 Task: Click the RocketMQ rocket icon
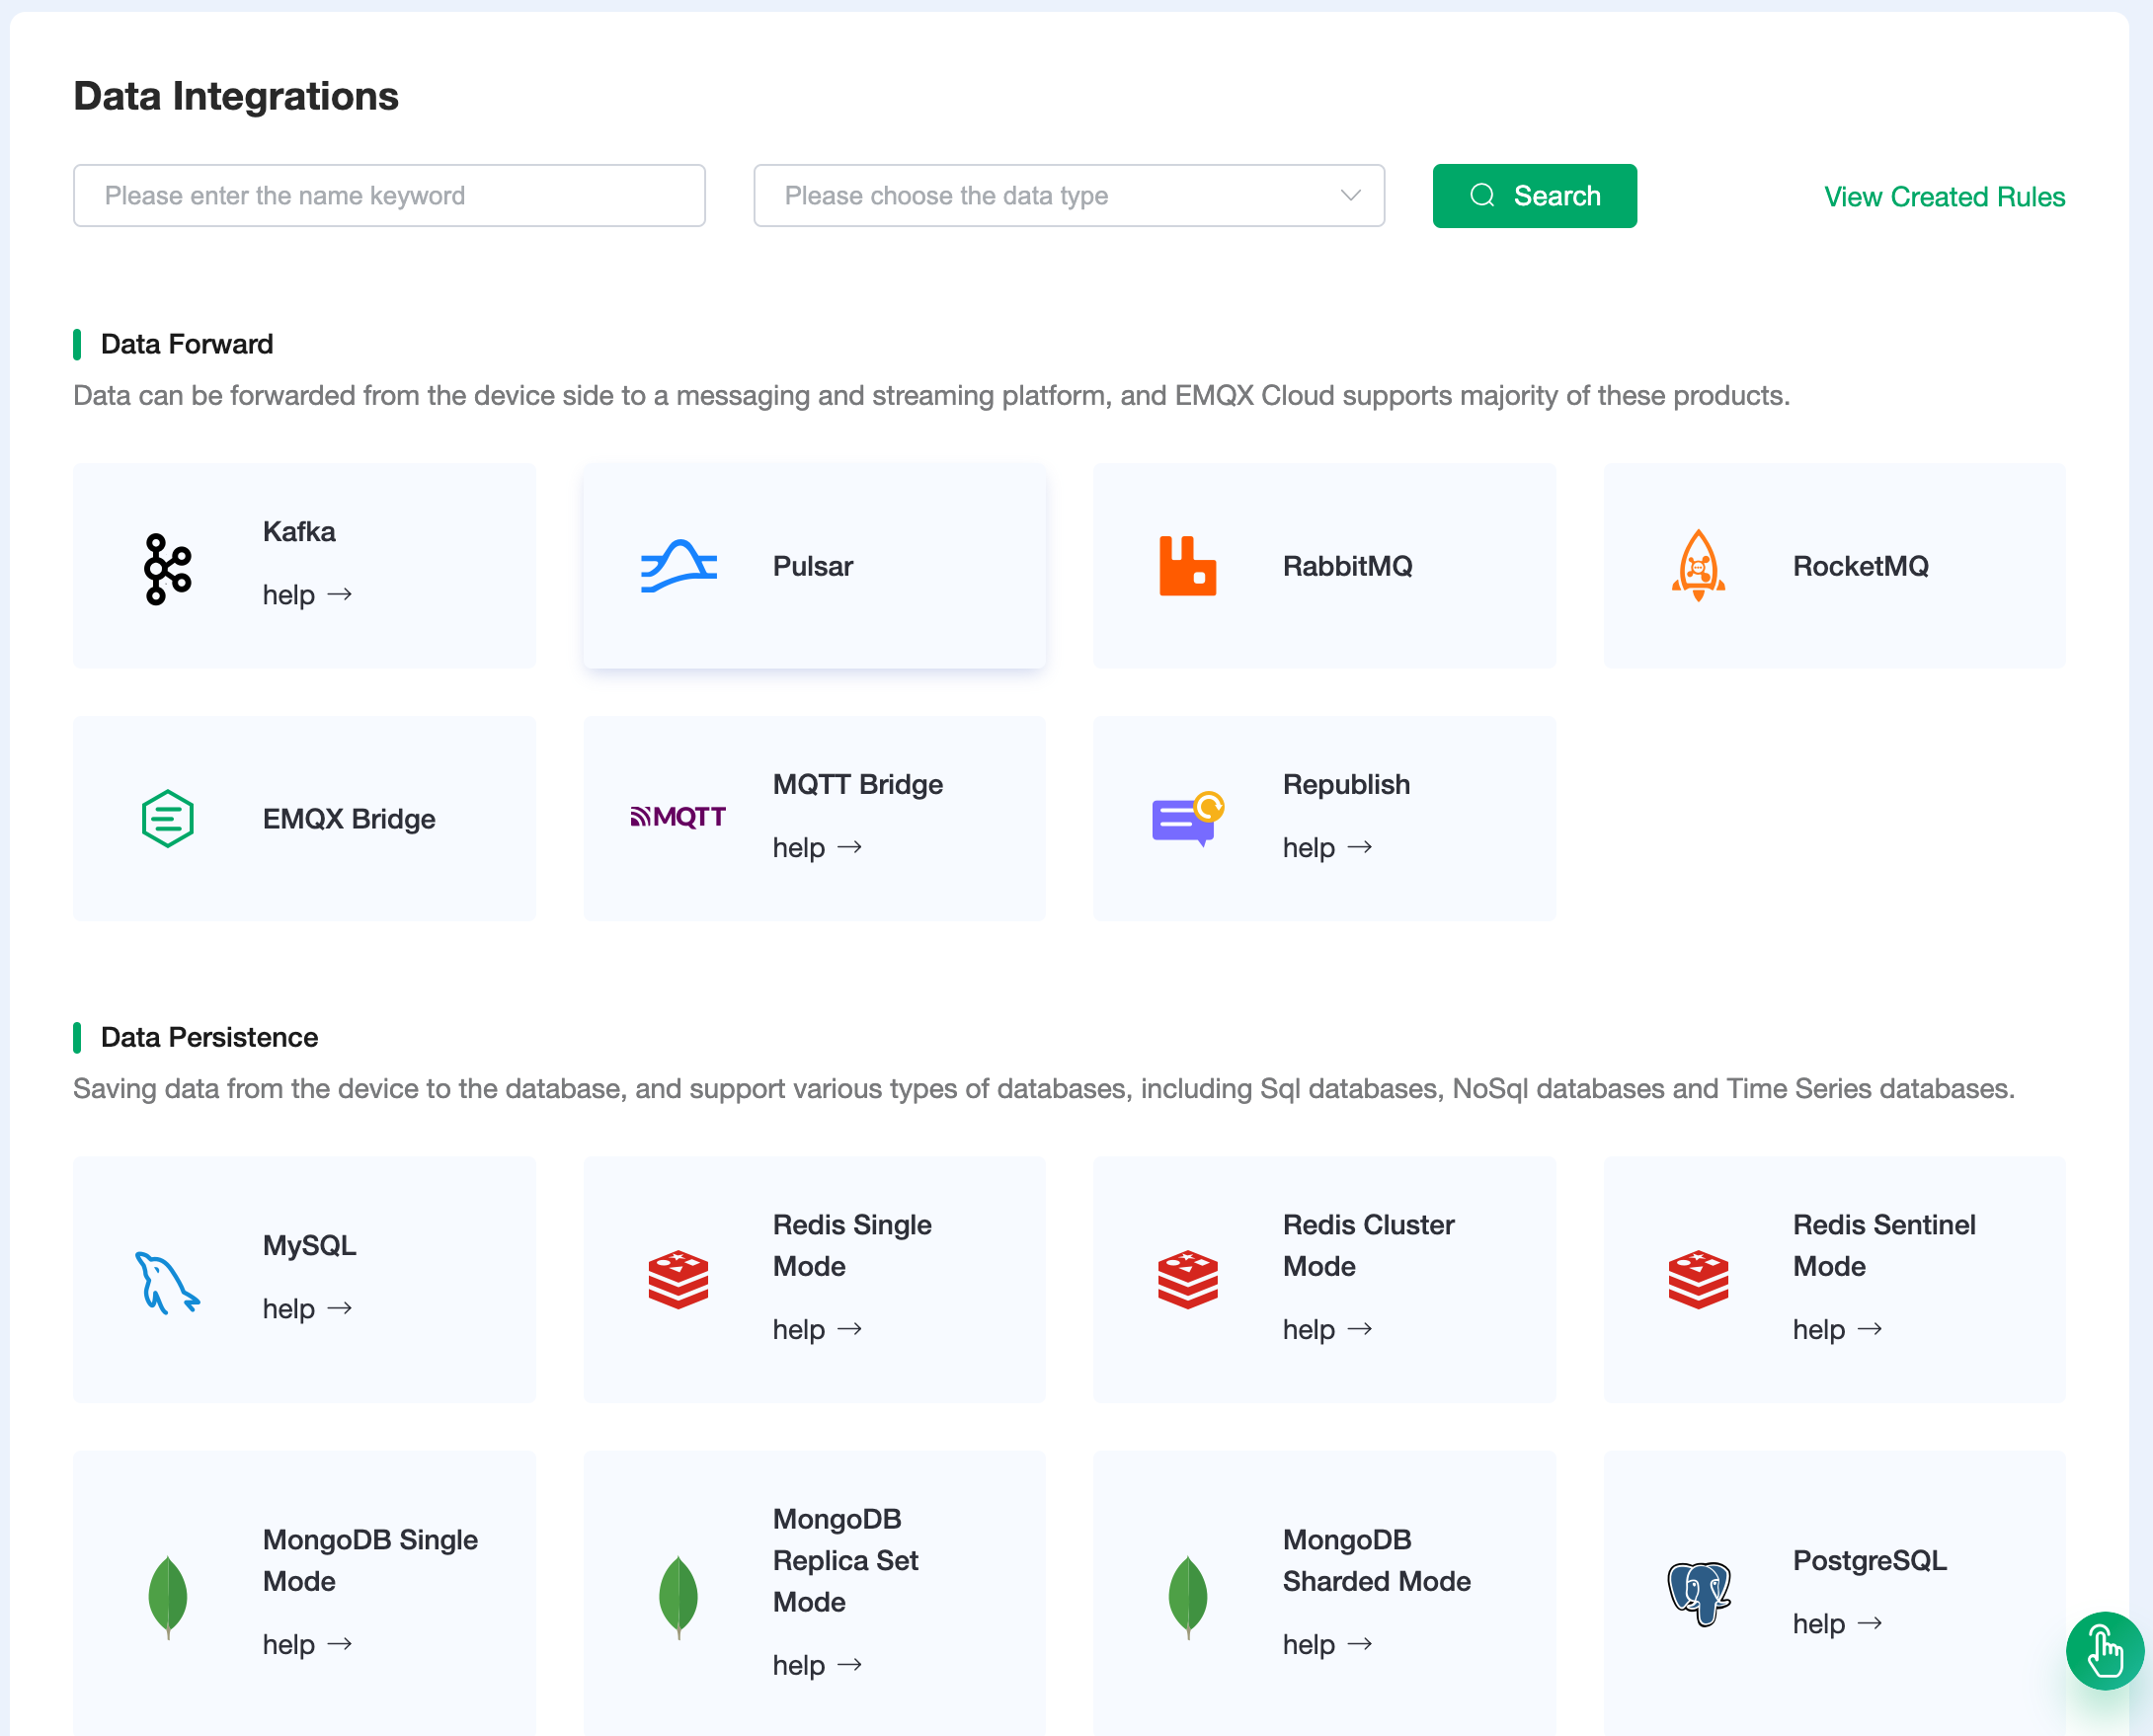pyautogui.click(x=1698, y=565)
